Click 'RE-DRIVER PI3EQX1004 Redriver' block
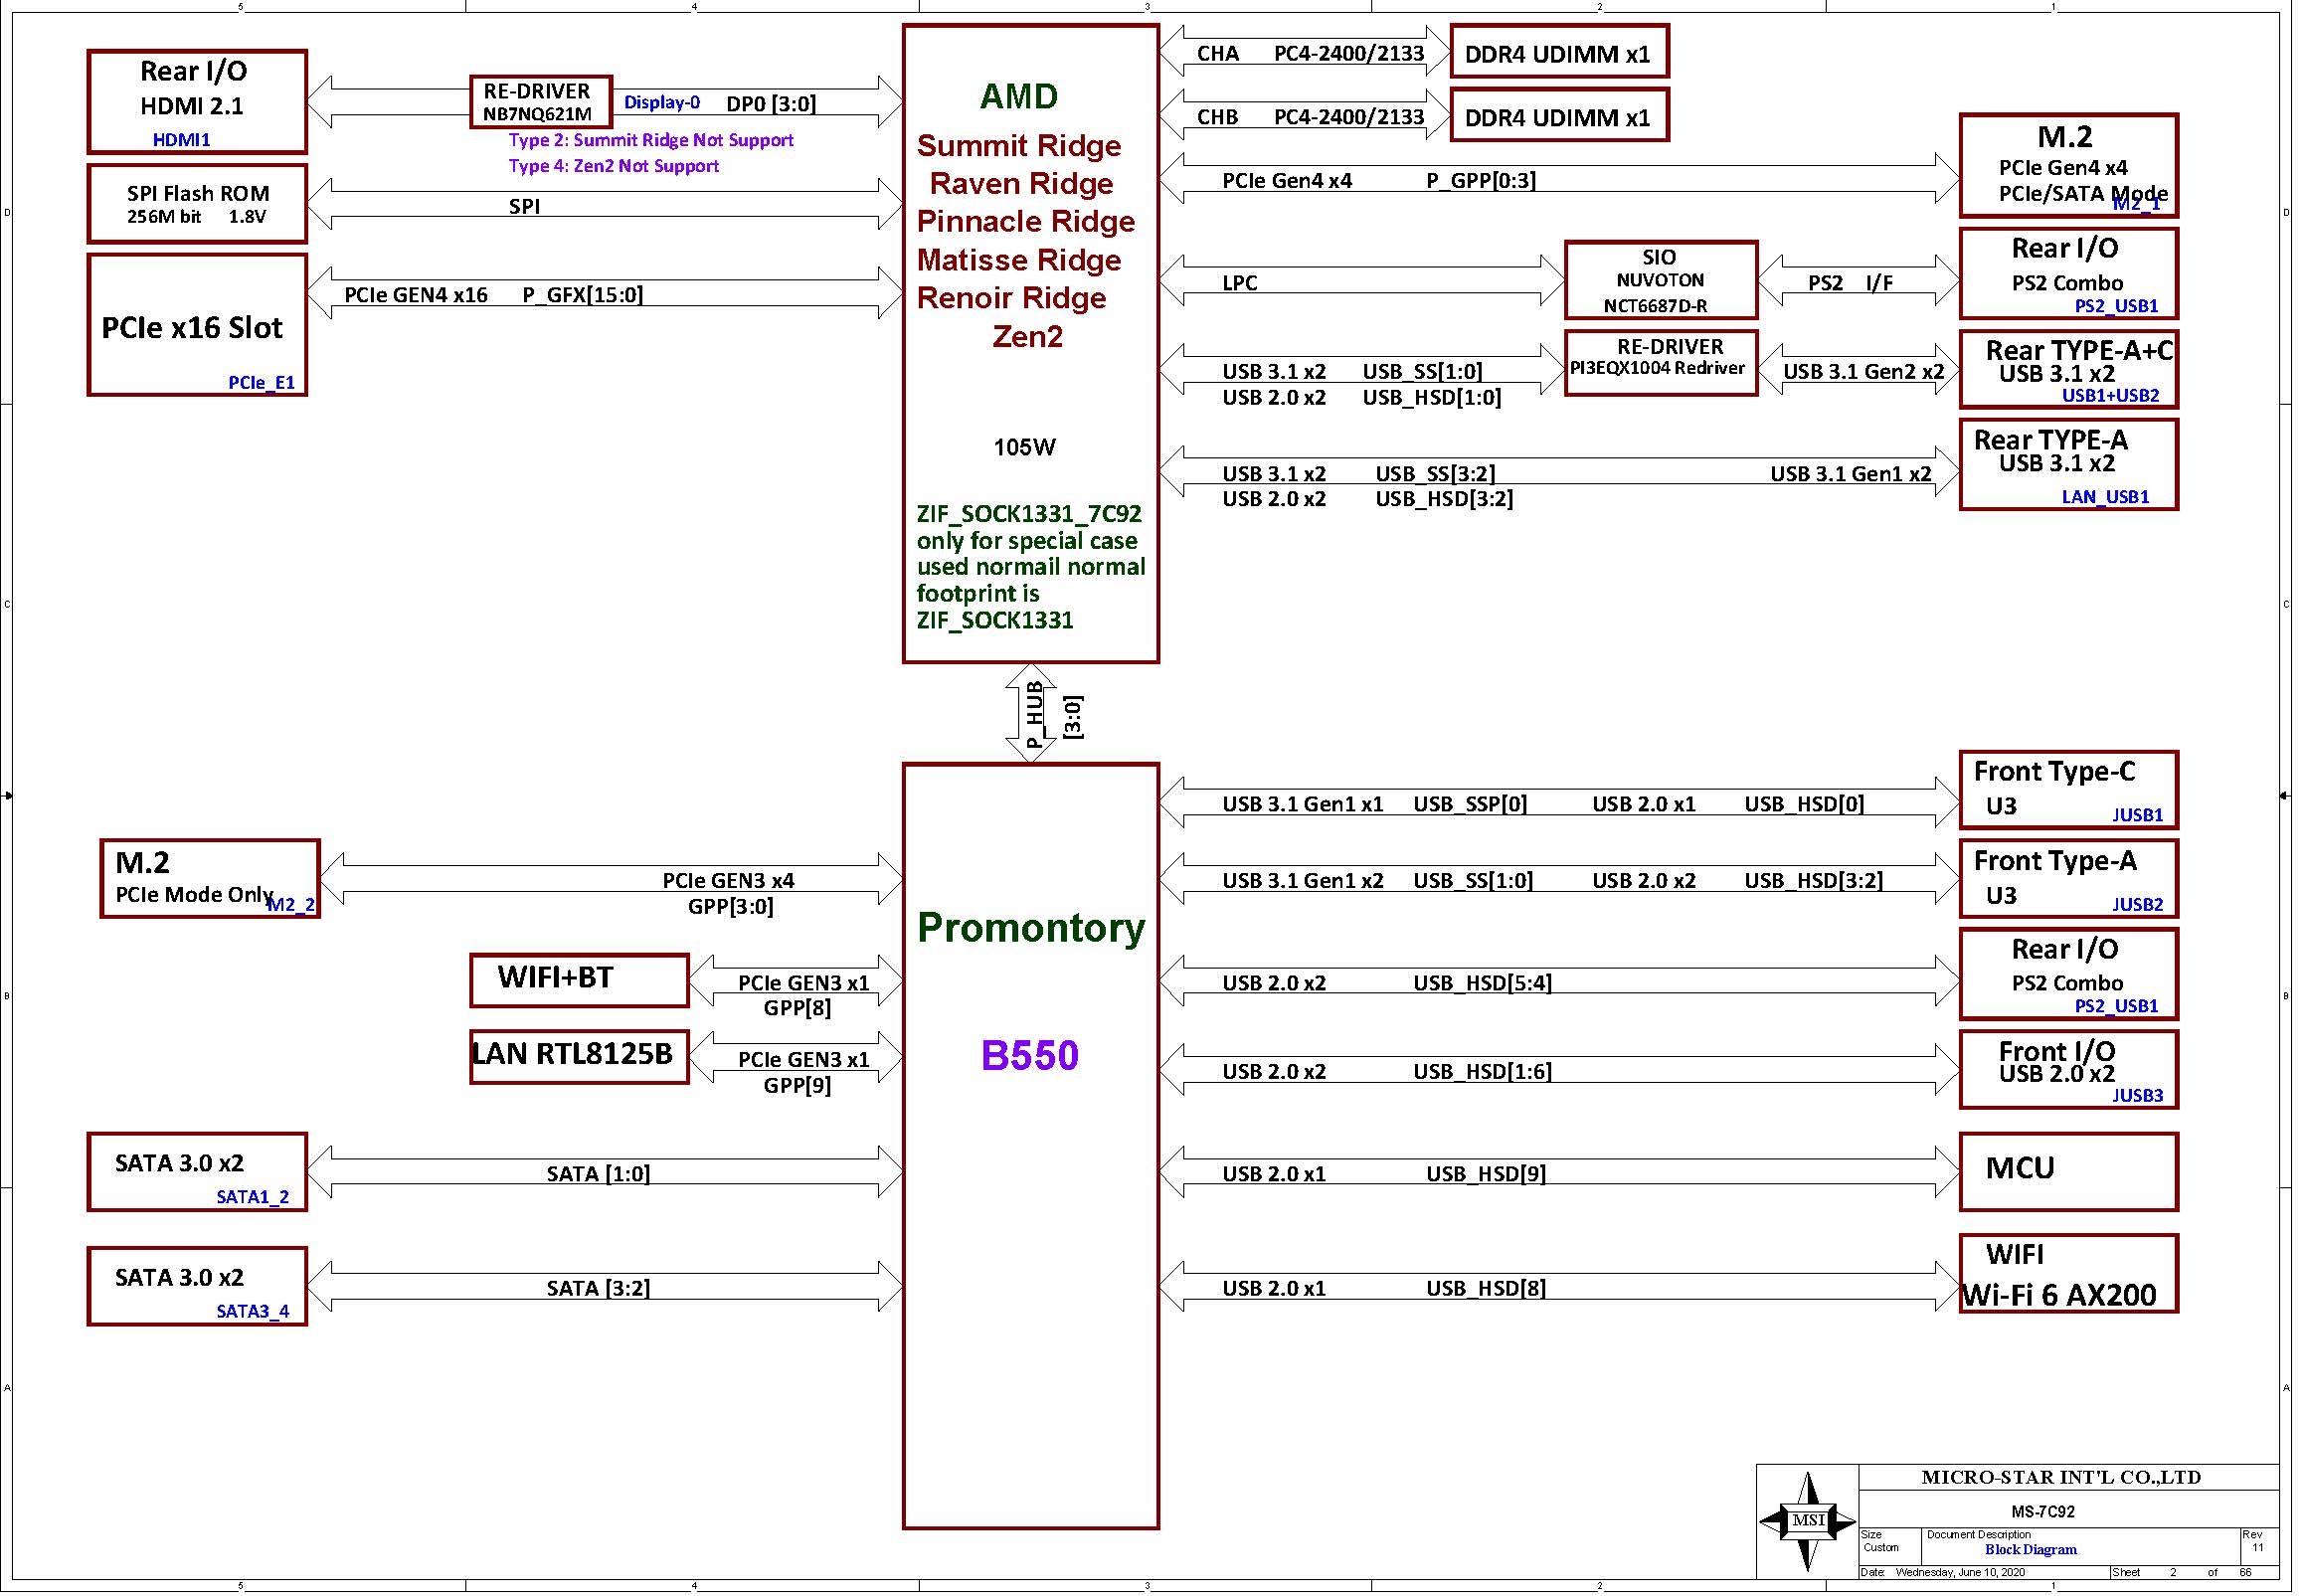2304x1596 pixels. [1660, 363]
